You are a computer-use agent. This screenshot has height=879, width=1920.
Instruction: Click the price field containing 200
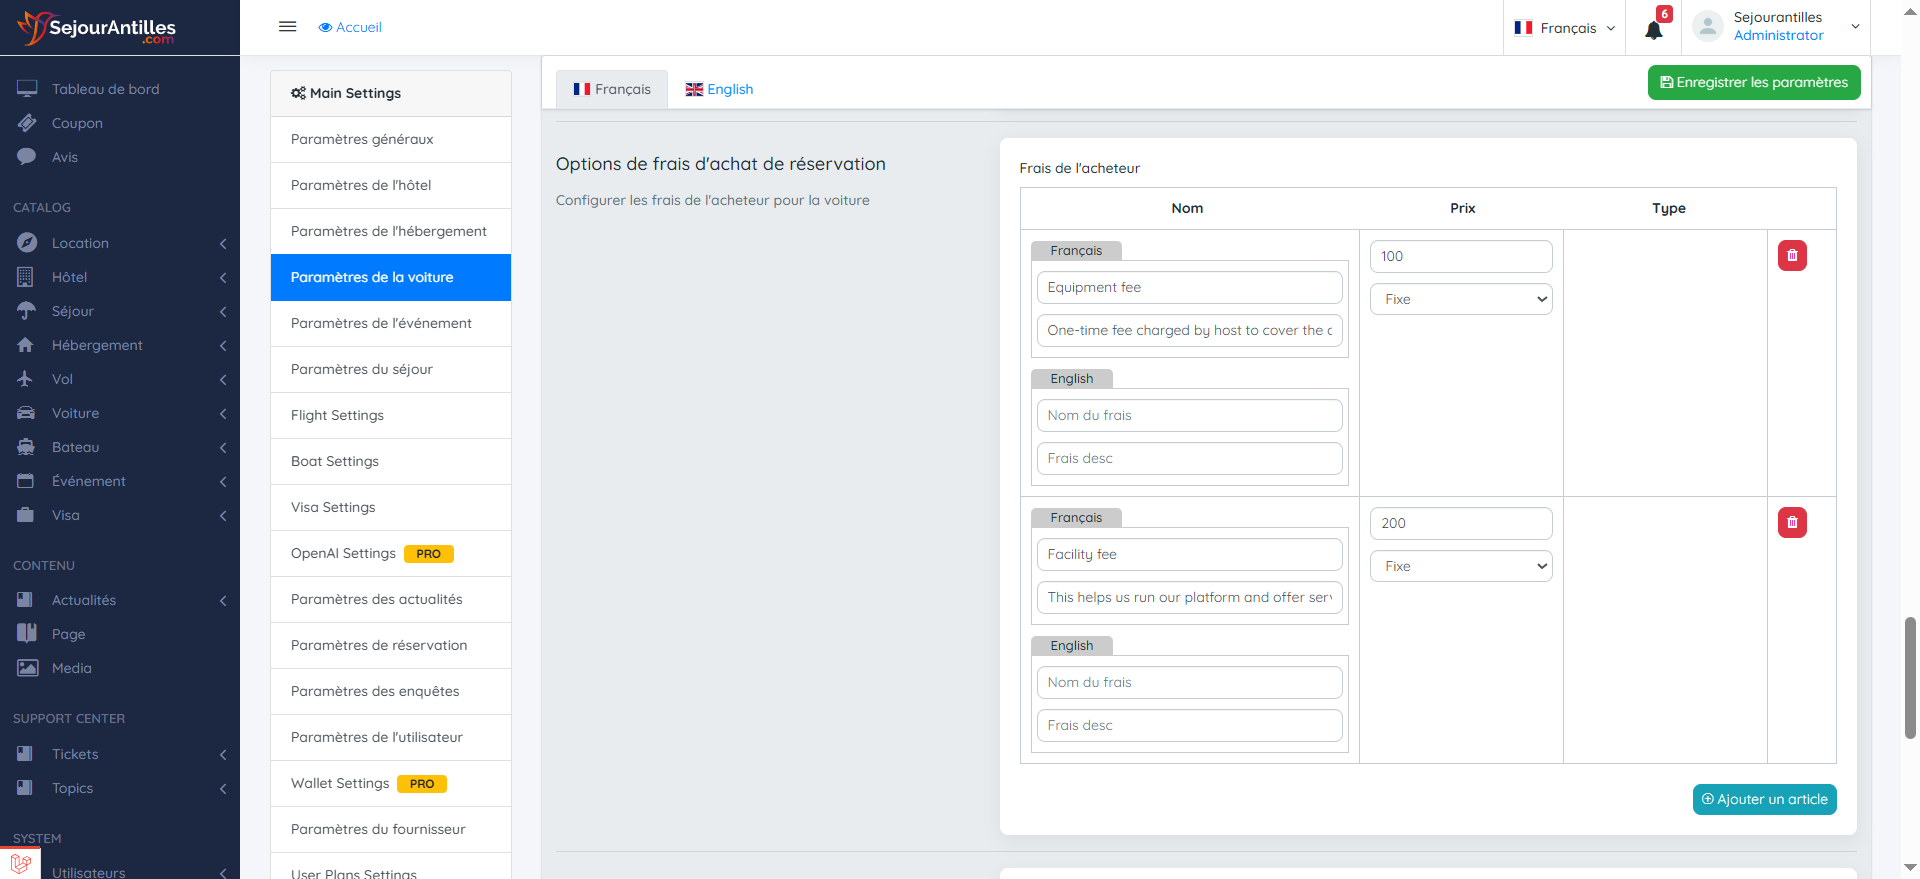1460,523
